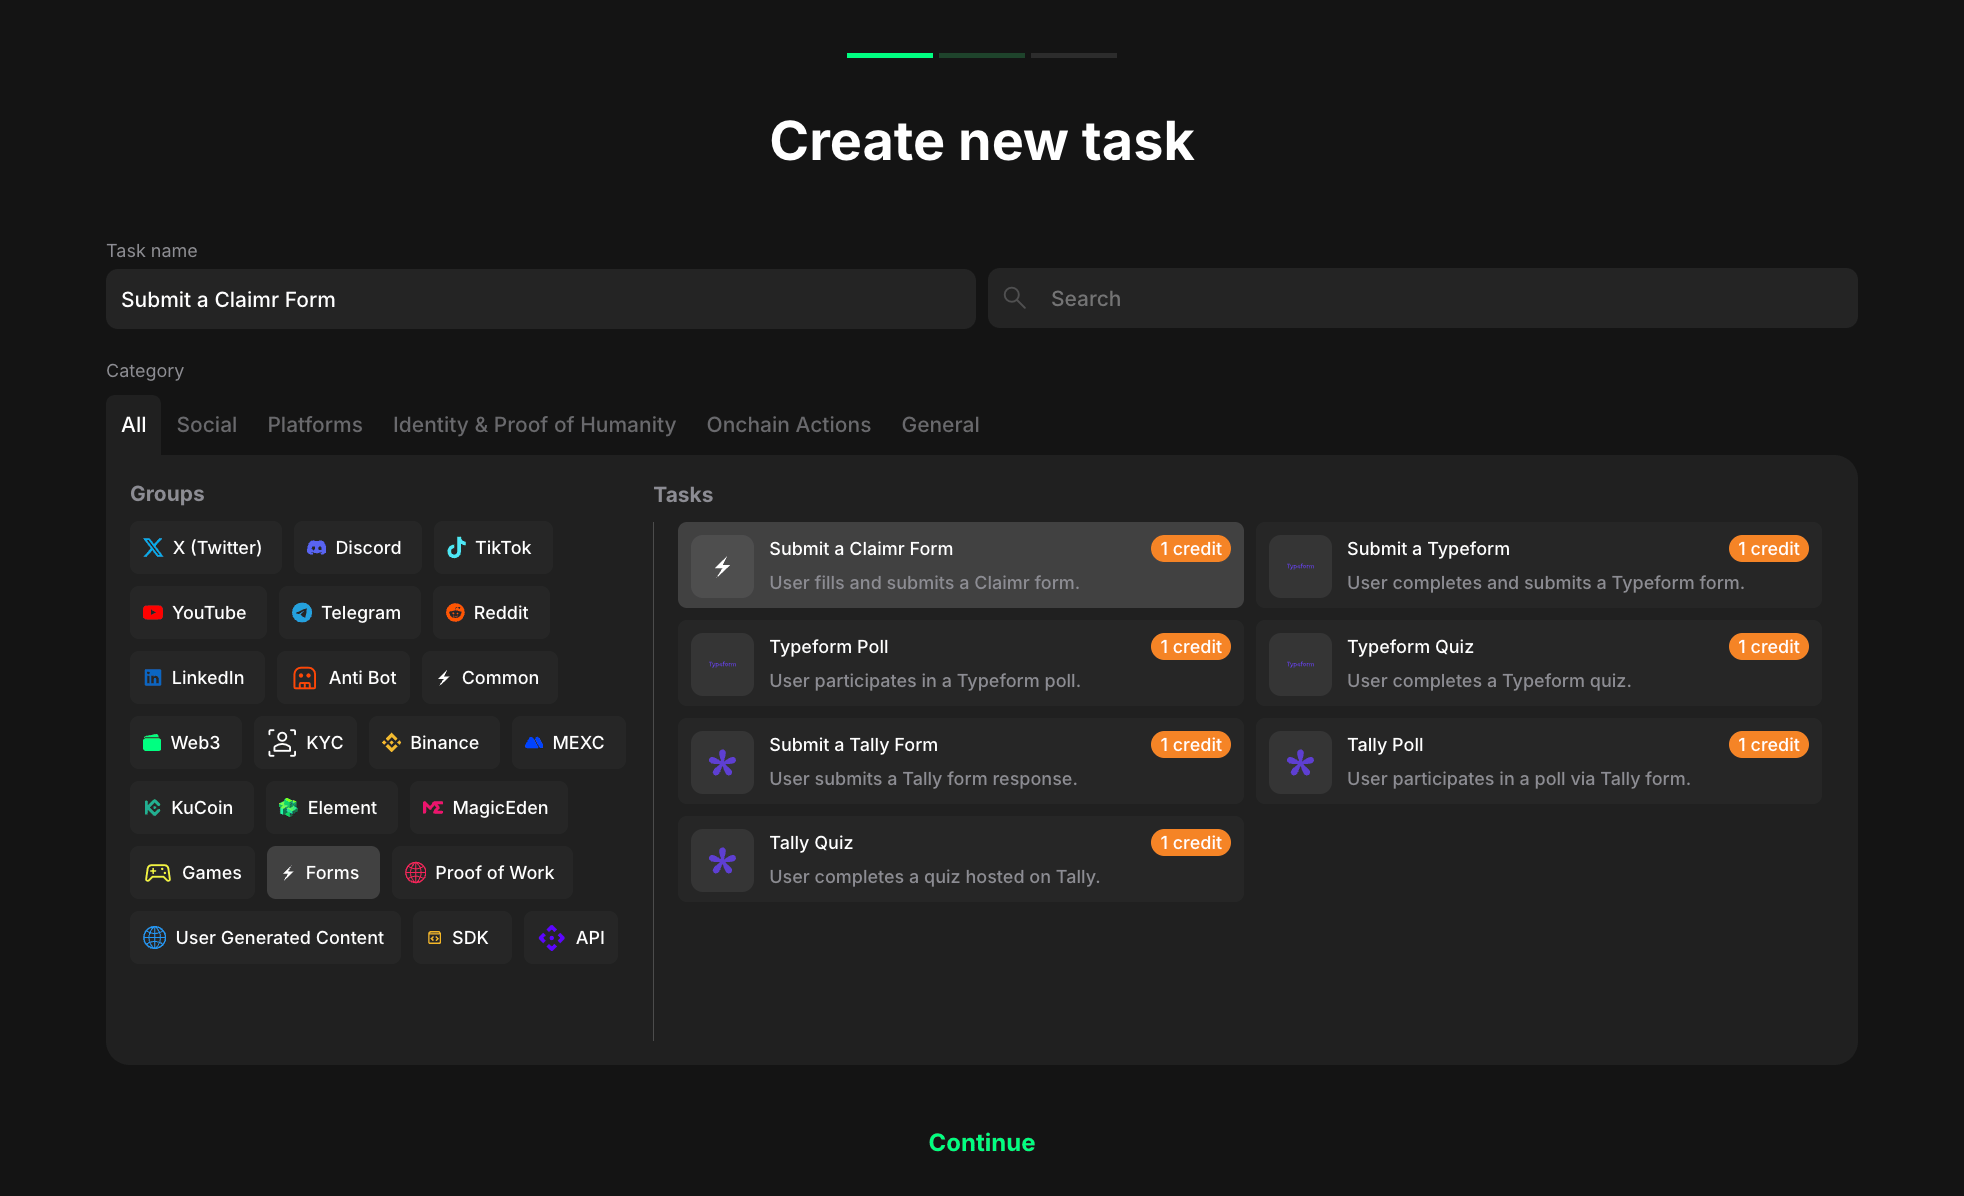Open Identity & Proof of Humanity tab
Image resolution: width=1964 pixels, height=1196 pixels.
coord(534,425)
